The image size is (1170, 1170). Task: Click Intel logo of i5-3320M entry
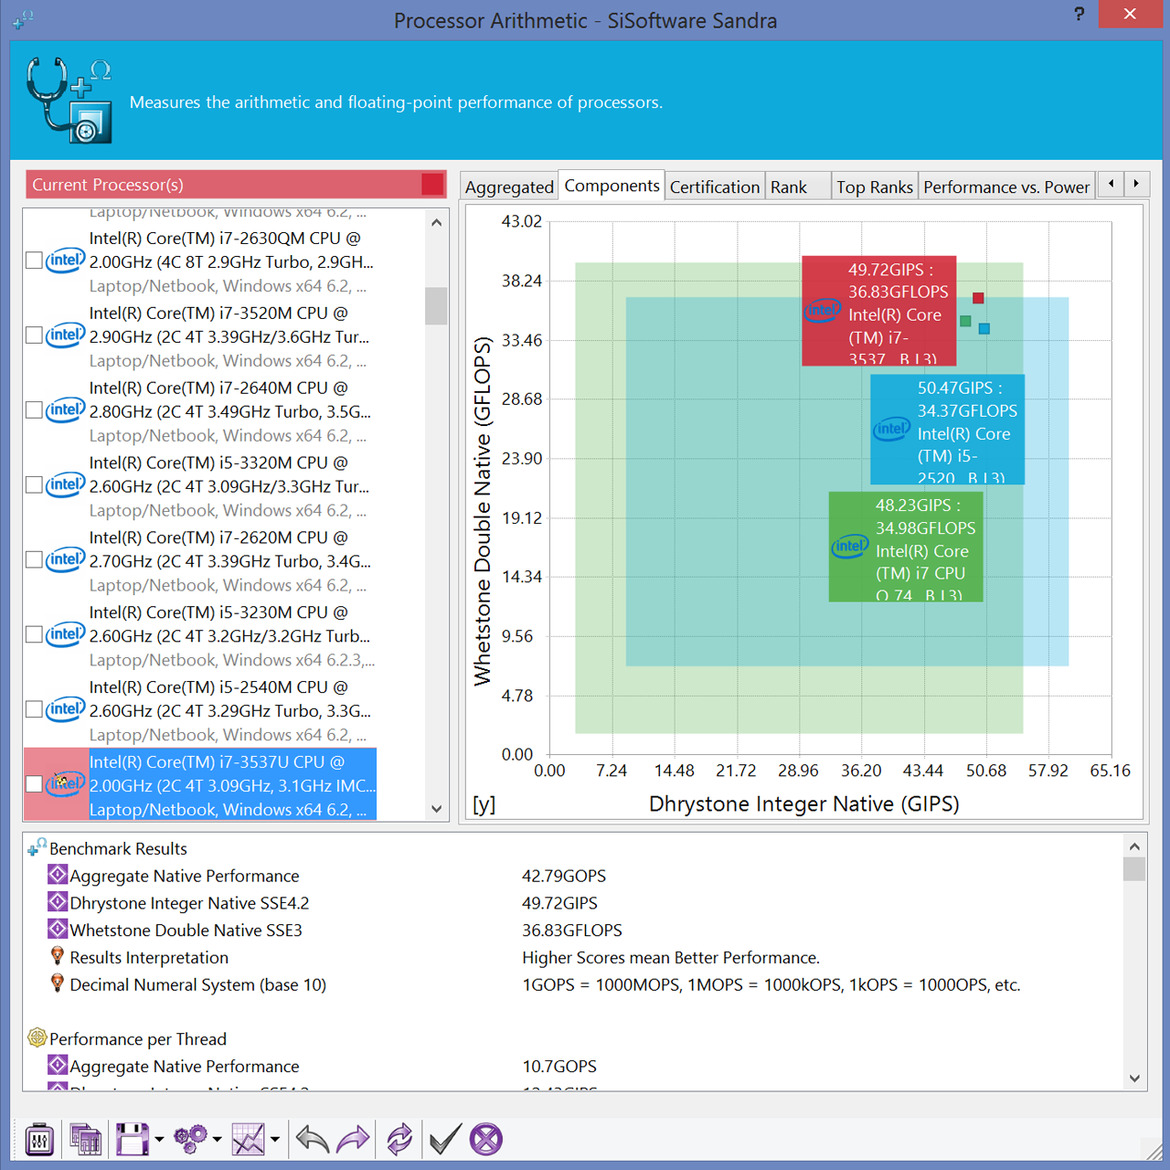(65, 485)
